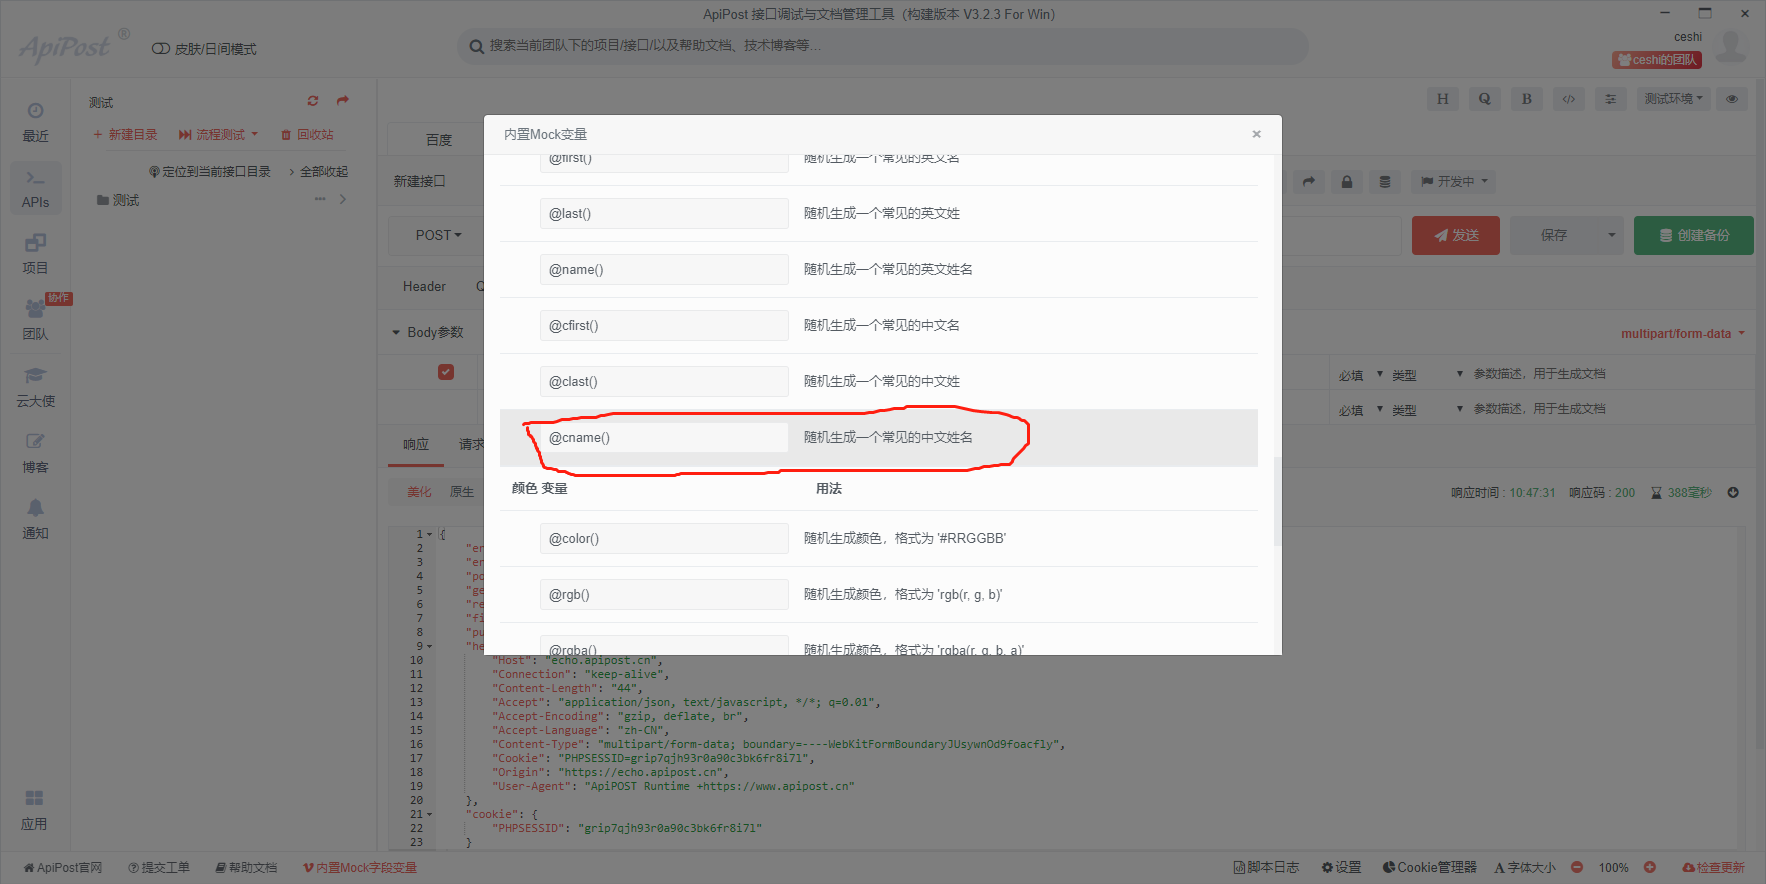1766x884 pixels.
Task: Click the B toolbar button
Action: point(1526,99)
